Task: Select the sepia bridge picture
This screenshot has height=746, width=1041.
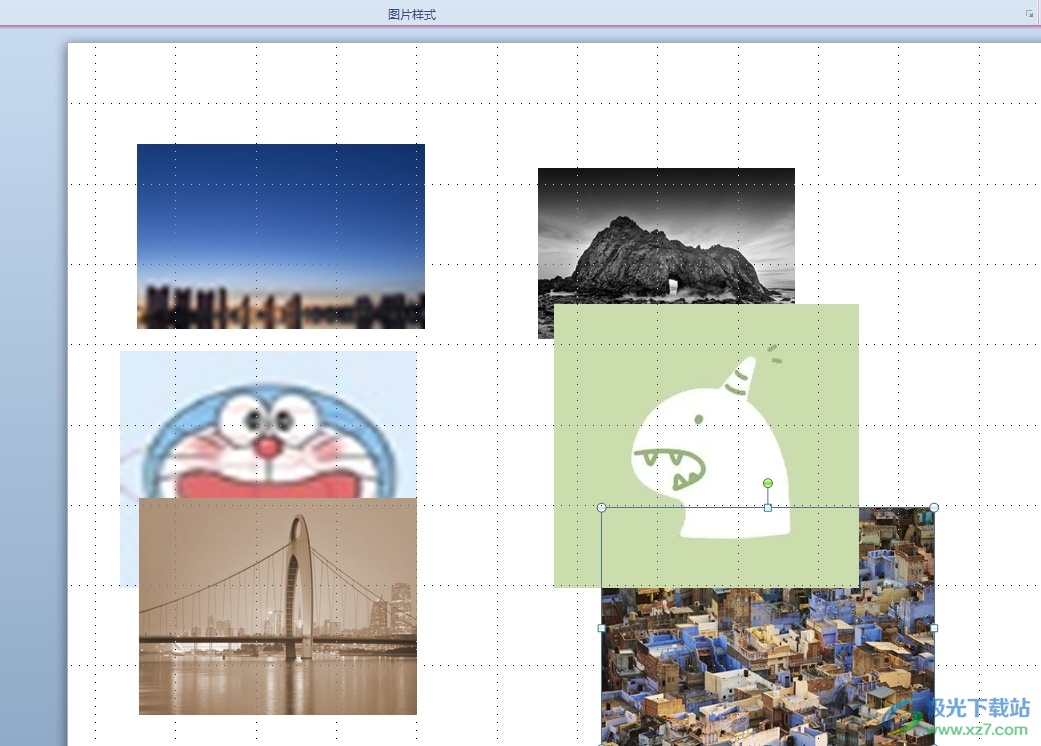Action: click(278, 606)
